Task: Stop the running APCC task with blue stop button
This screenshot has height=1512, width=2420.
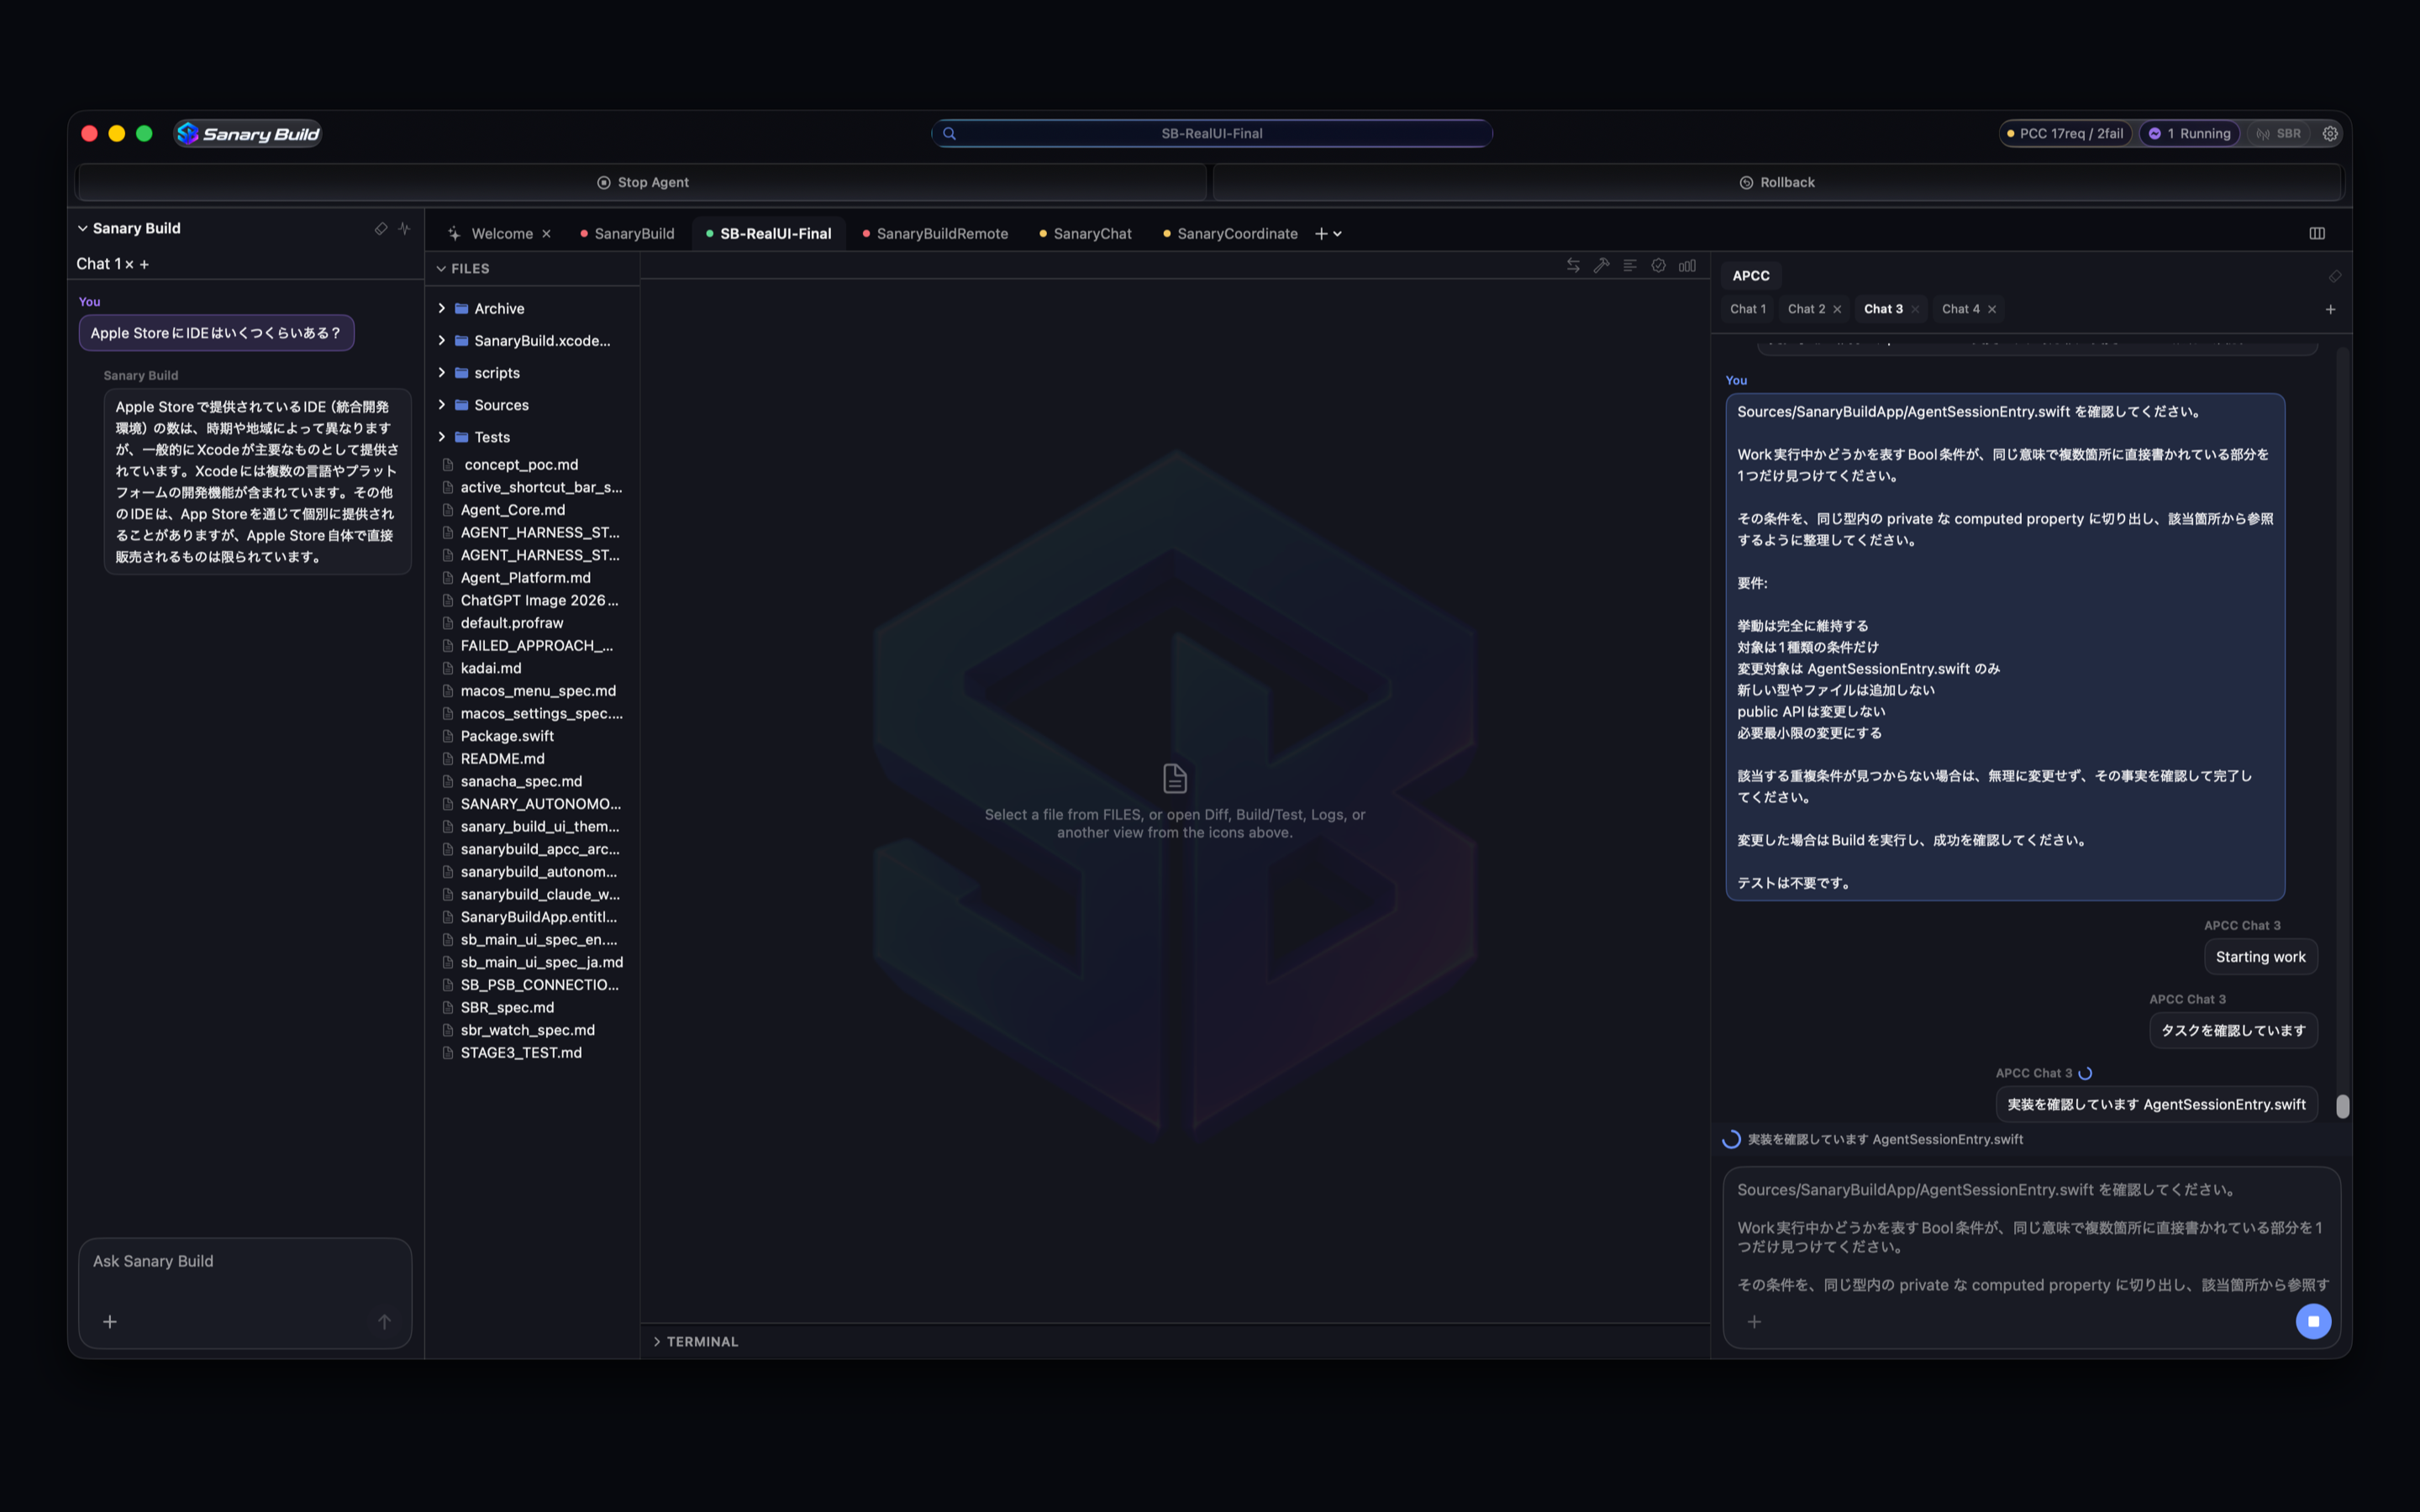Action: 2313,1321
